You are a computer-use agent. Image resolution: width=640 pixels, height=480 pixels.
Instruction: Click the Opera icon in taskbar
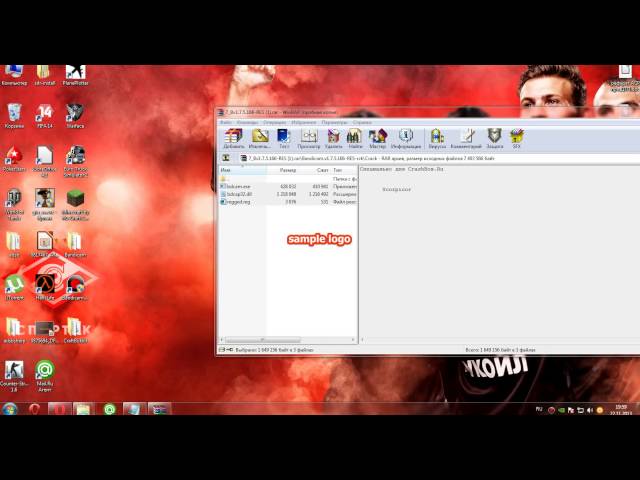[34, 409]
